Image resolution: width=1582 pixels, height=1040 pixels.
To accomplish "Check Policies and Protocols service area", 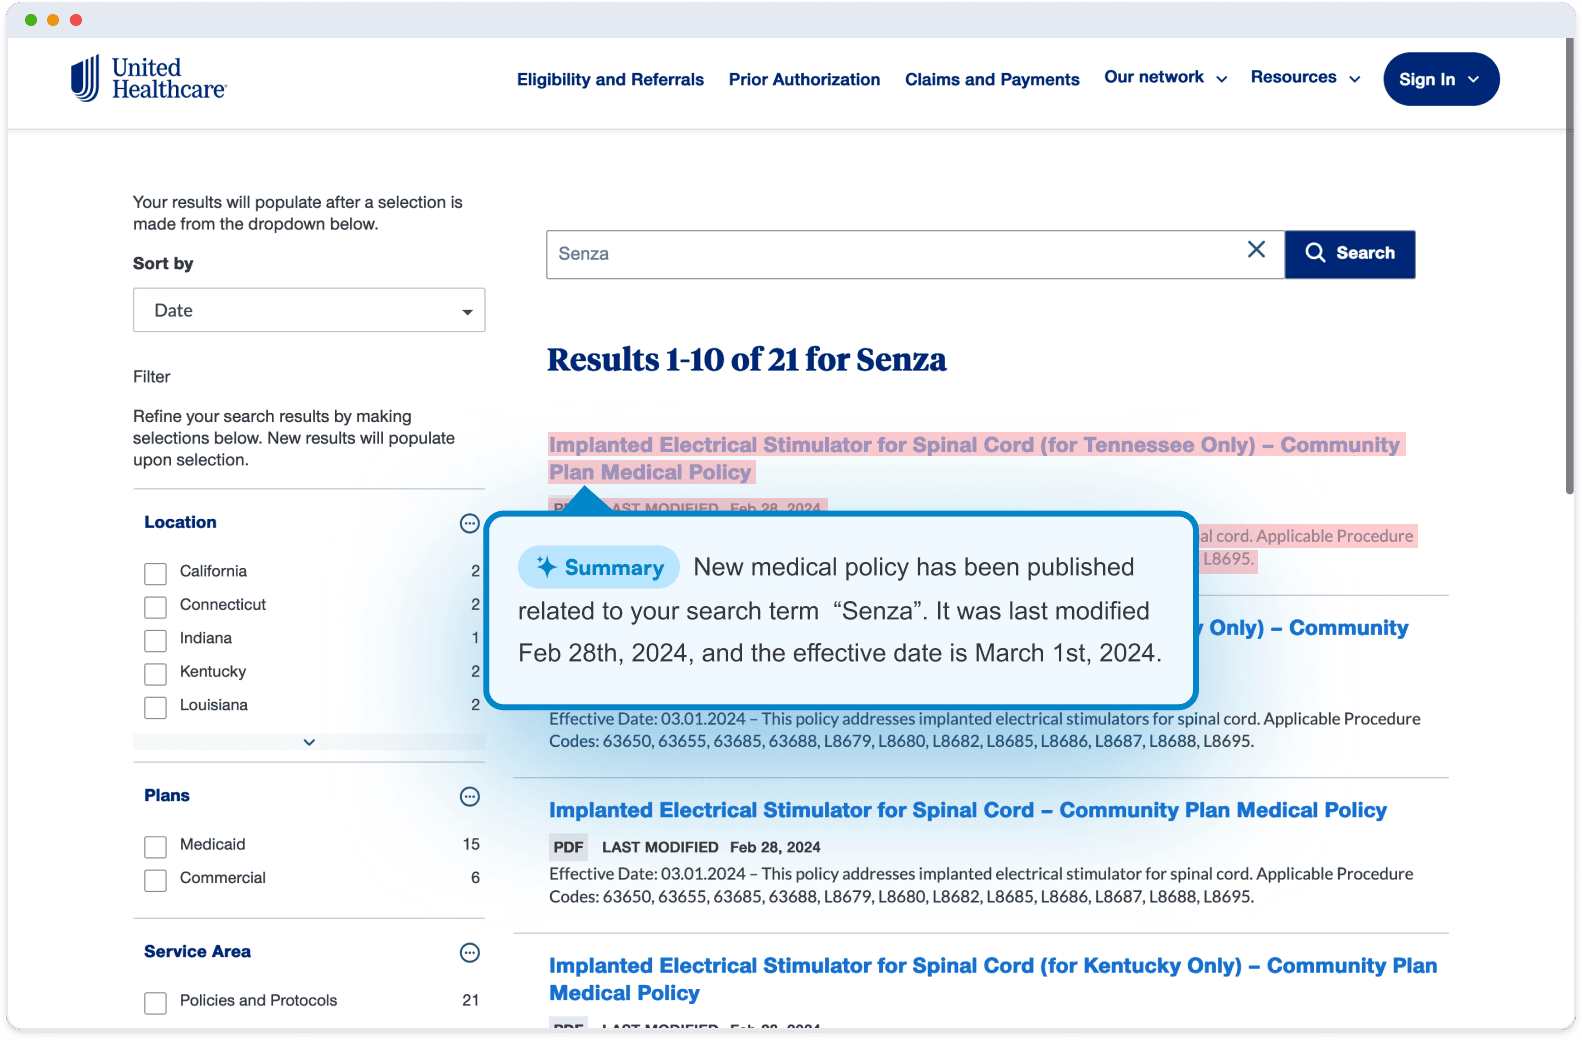I will coord(155,1003).
